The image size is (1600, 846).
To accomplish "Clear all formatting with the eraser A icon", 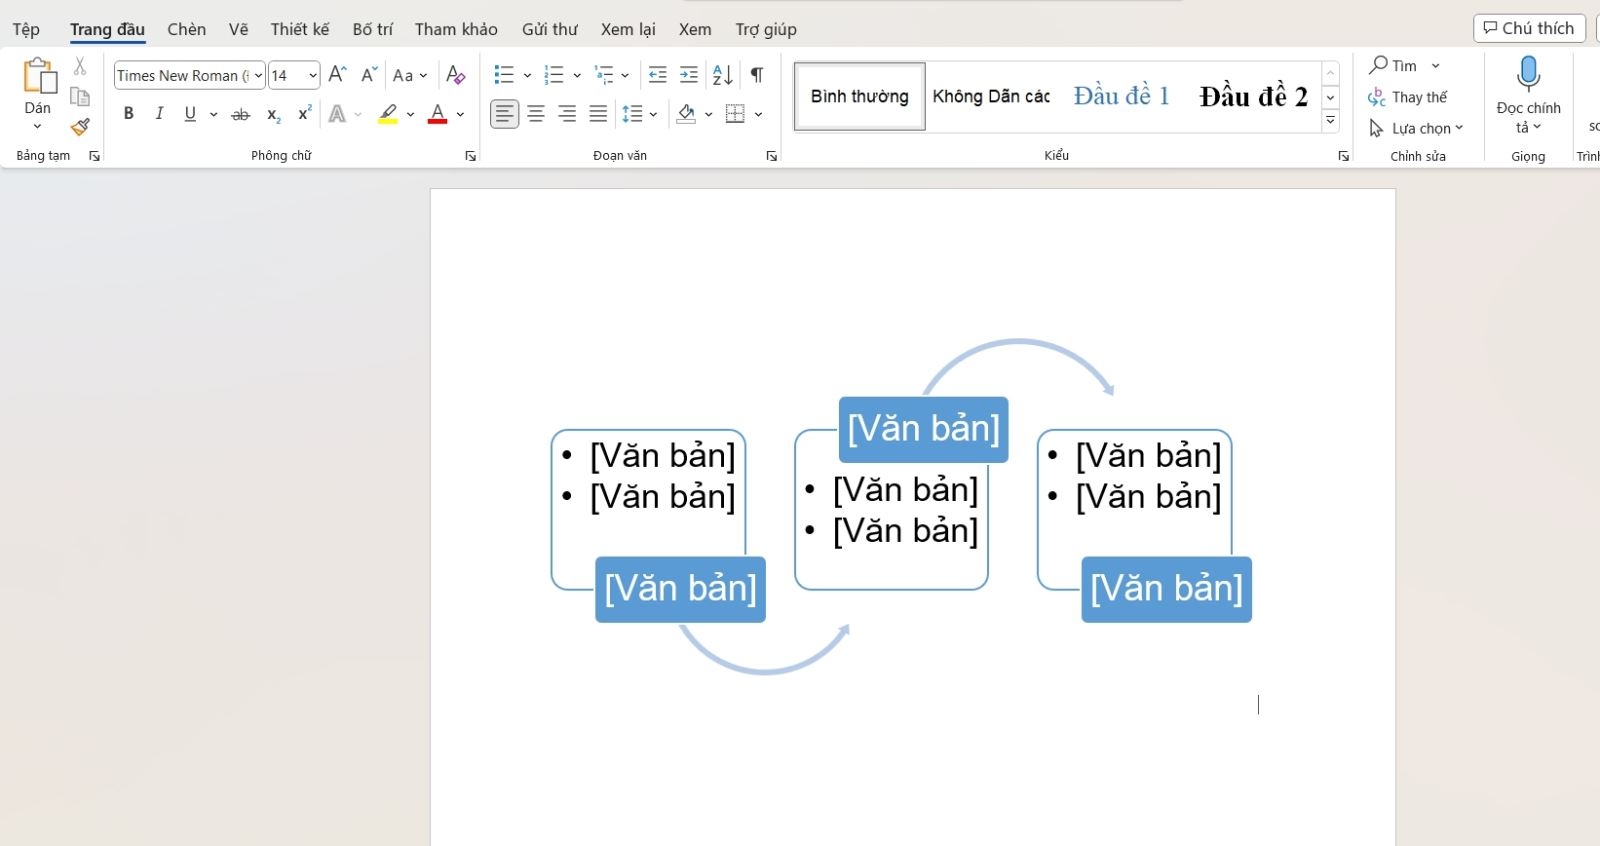I will tap(455, 75).
